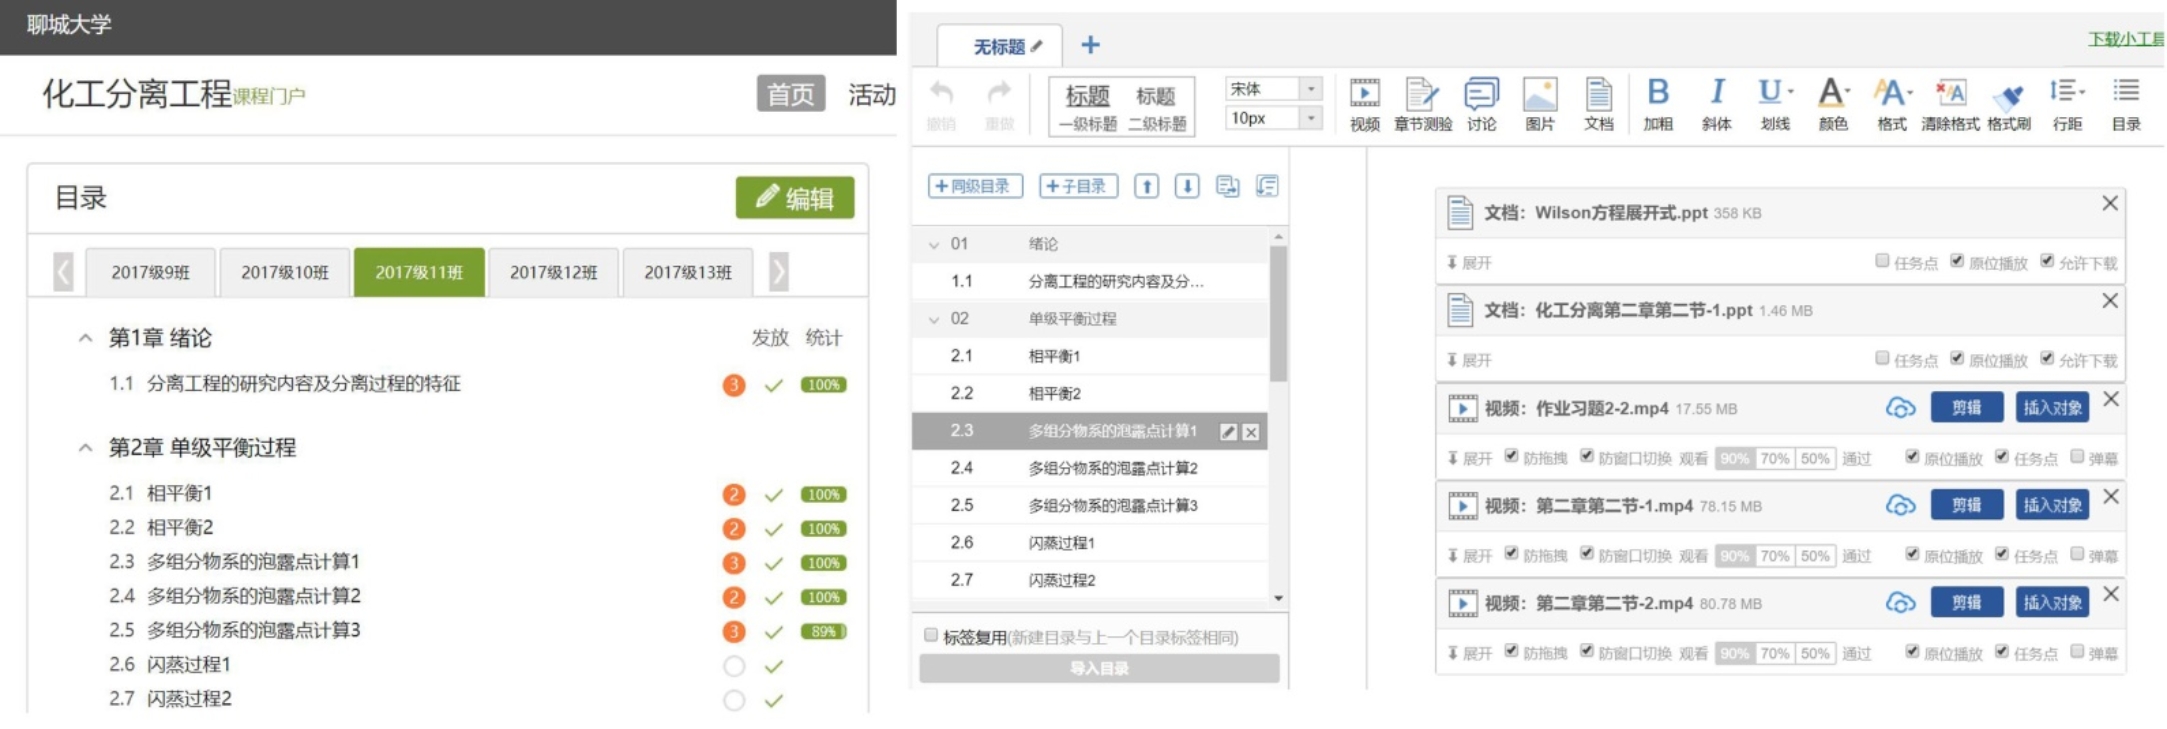Image resolution: width=2167 pixels, height=729 pixels.
Task: Open the 下载小工具 link
Action: click(2125, 39)
